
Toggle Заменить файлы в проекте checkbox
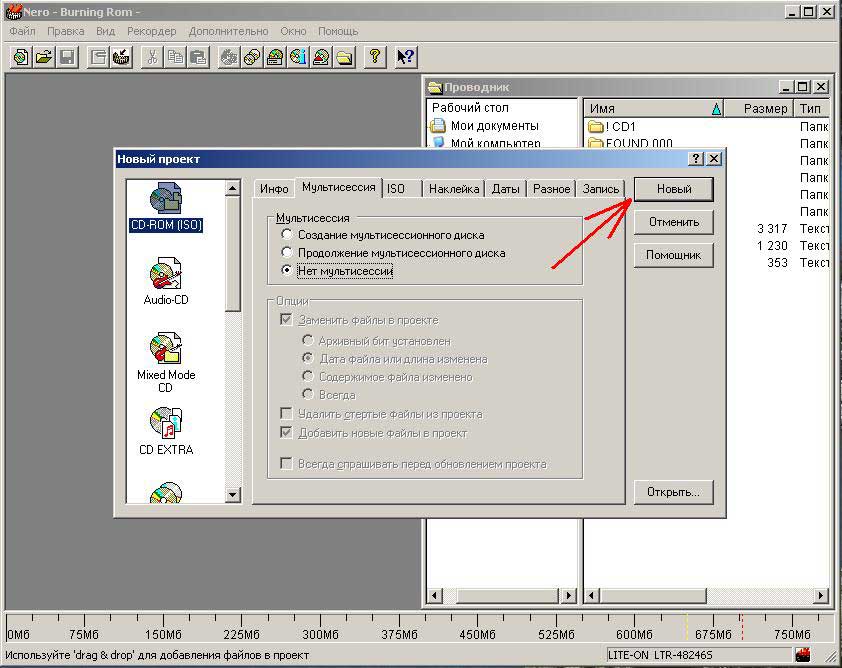click(286, 320)
